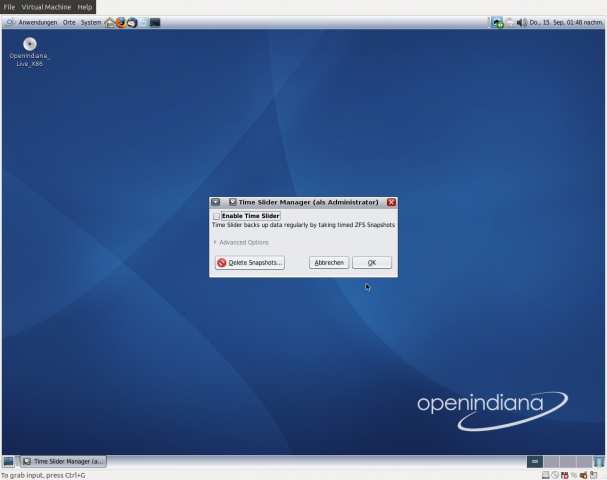
Task: Click the Show Desktop button in bottom panel
Action: (8, 461)
